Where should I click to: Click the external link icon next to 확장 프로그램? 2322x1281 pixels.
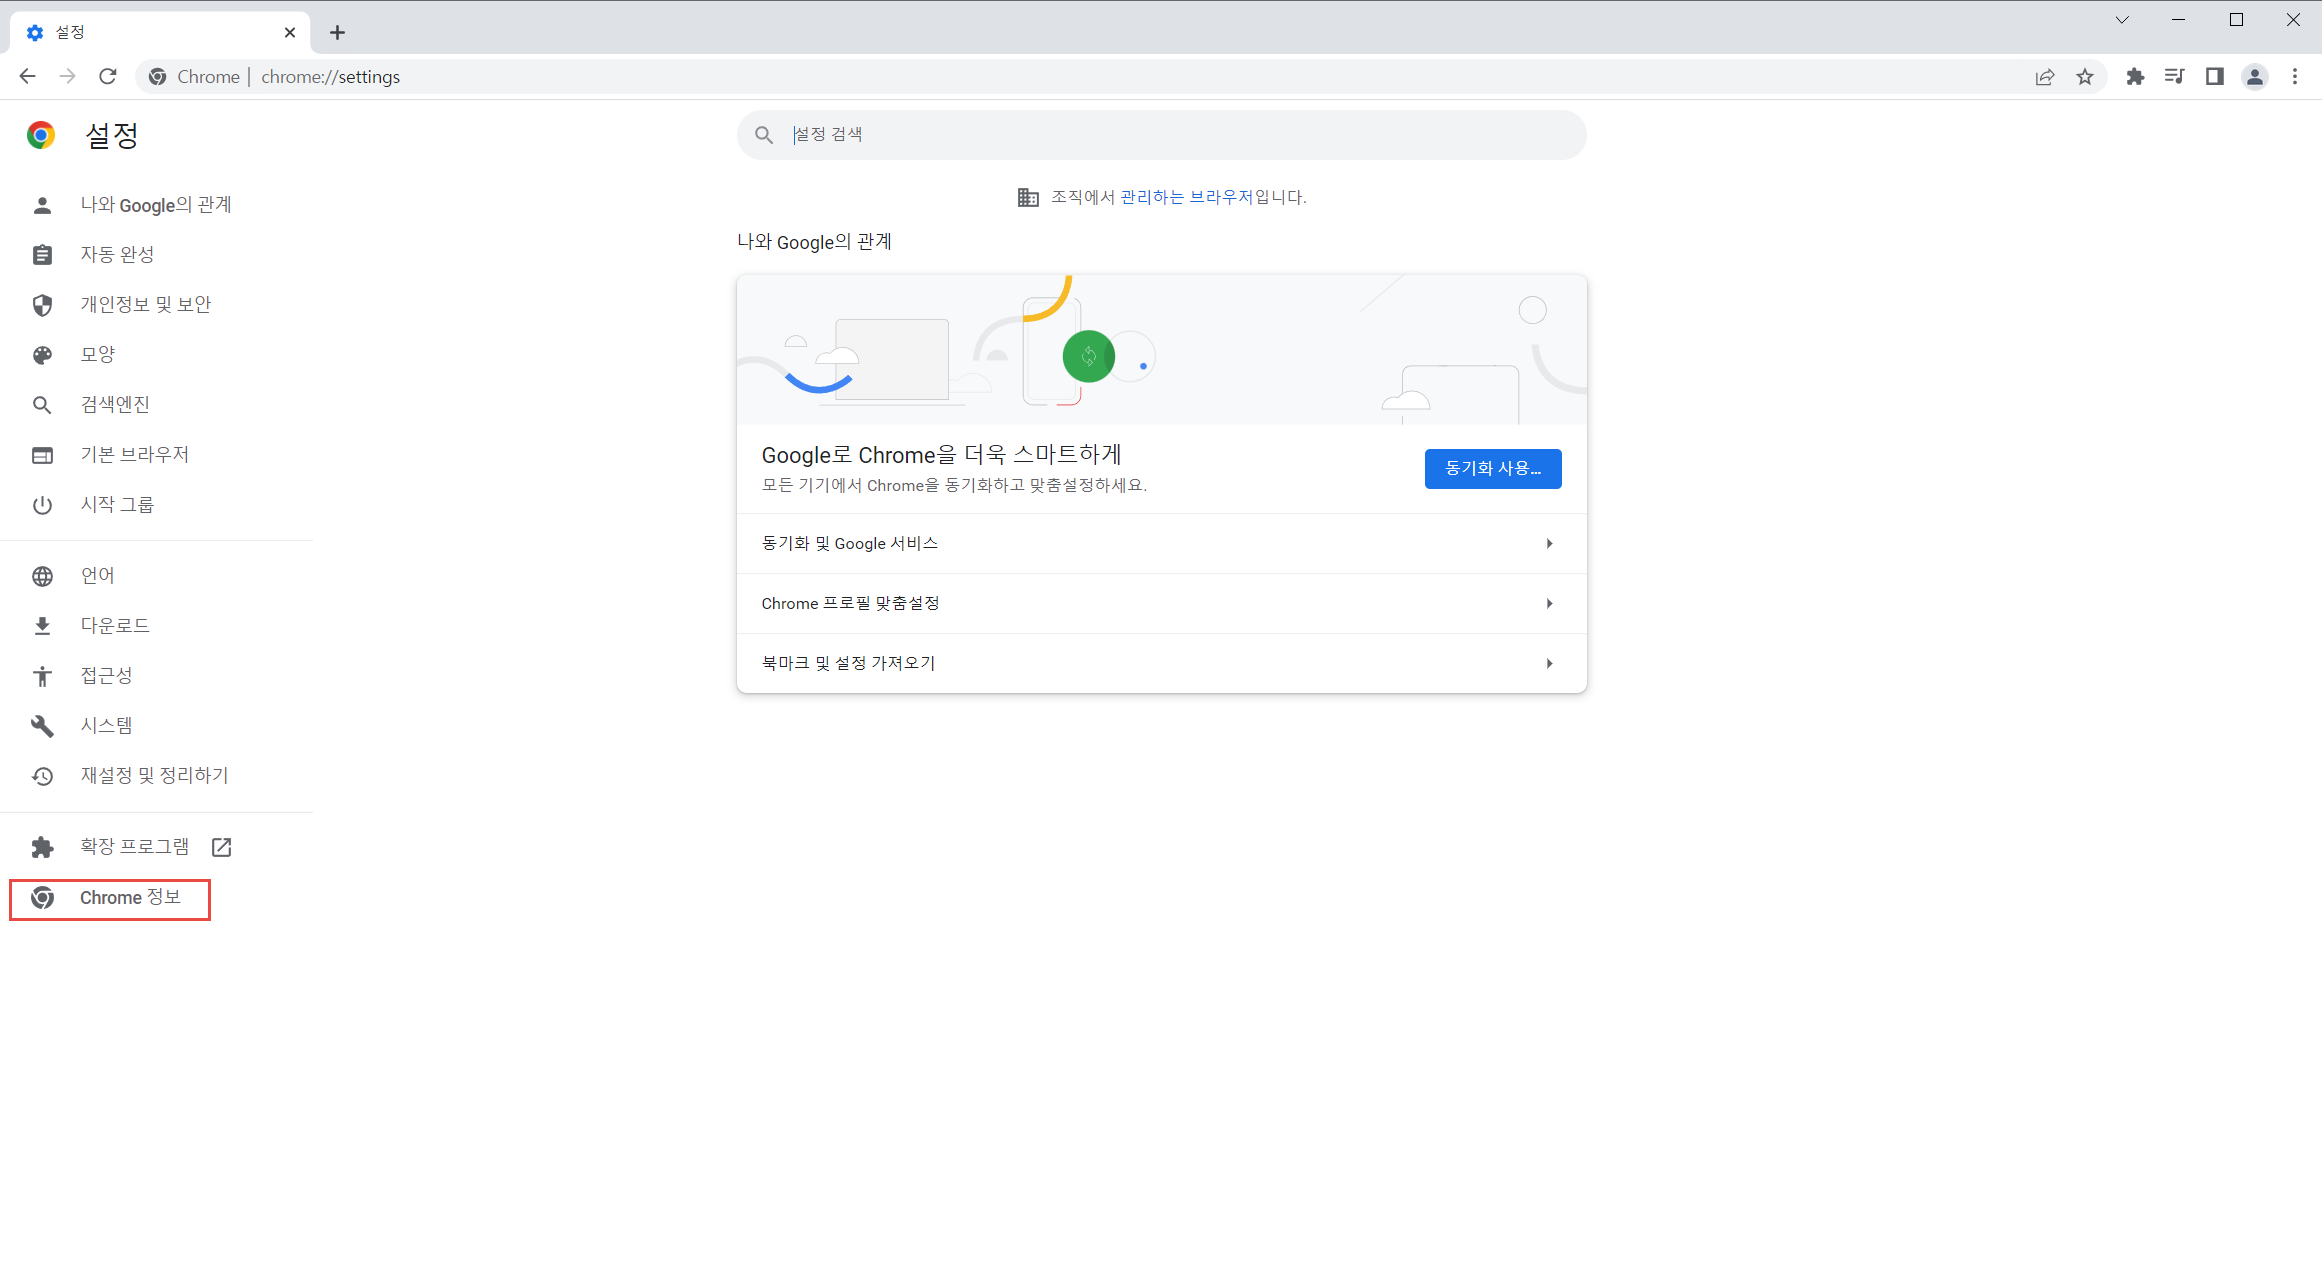point(222,847)
